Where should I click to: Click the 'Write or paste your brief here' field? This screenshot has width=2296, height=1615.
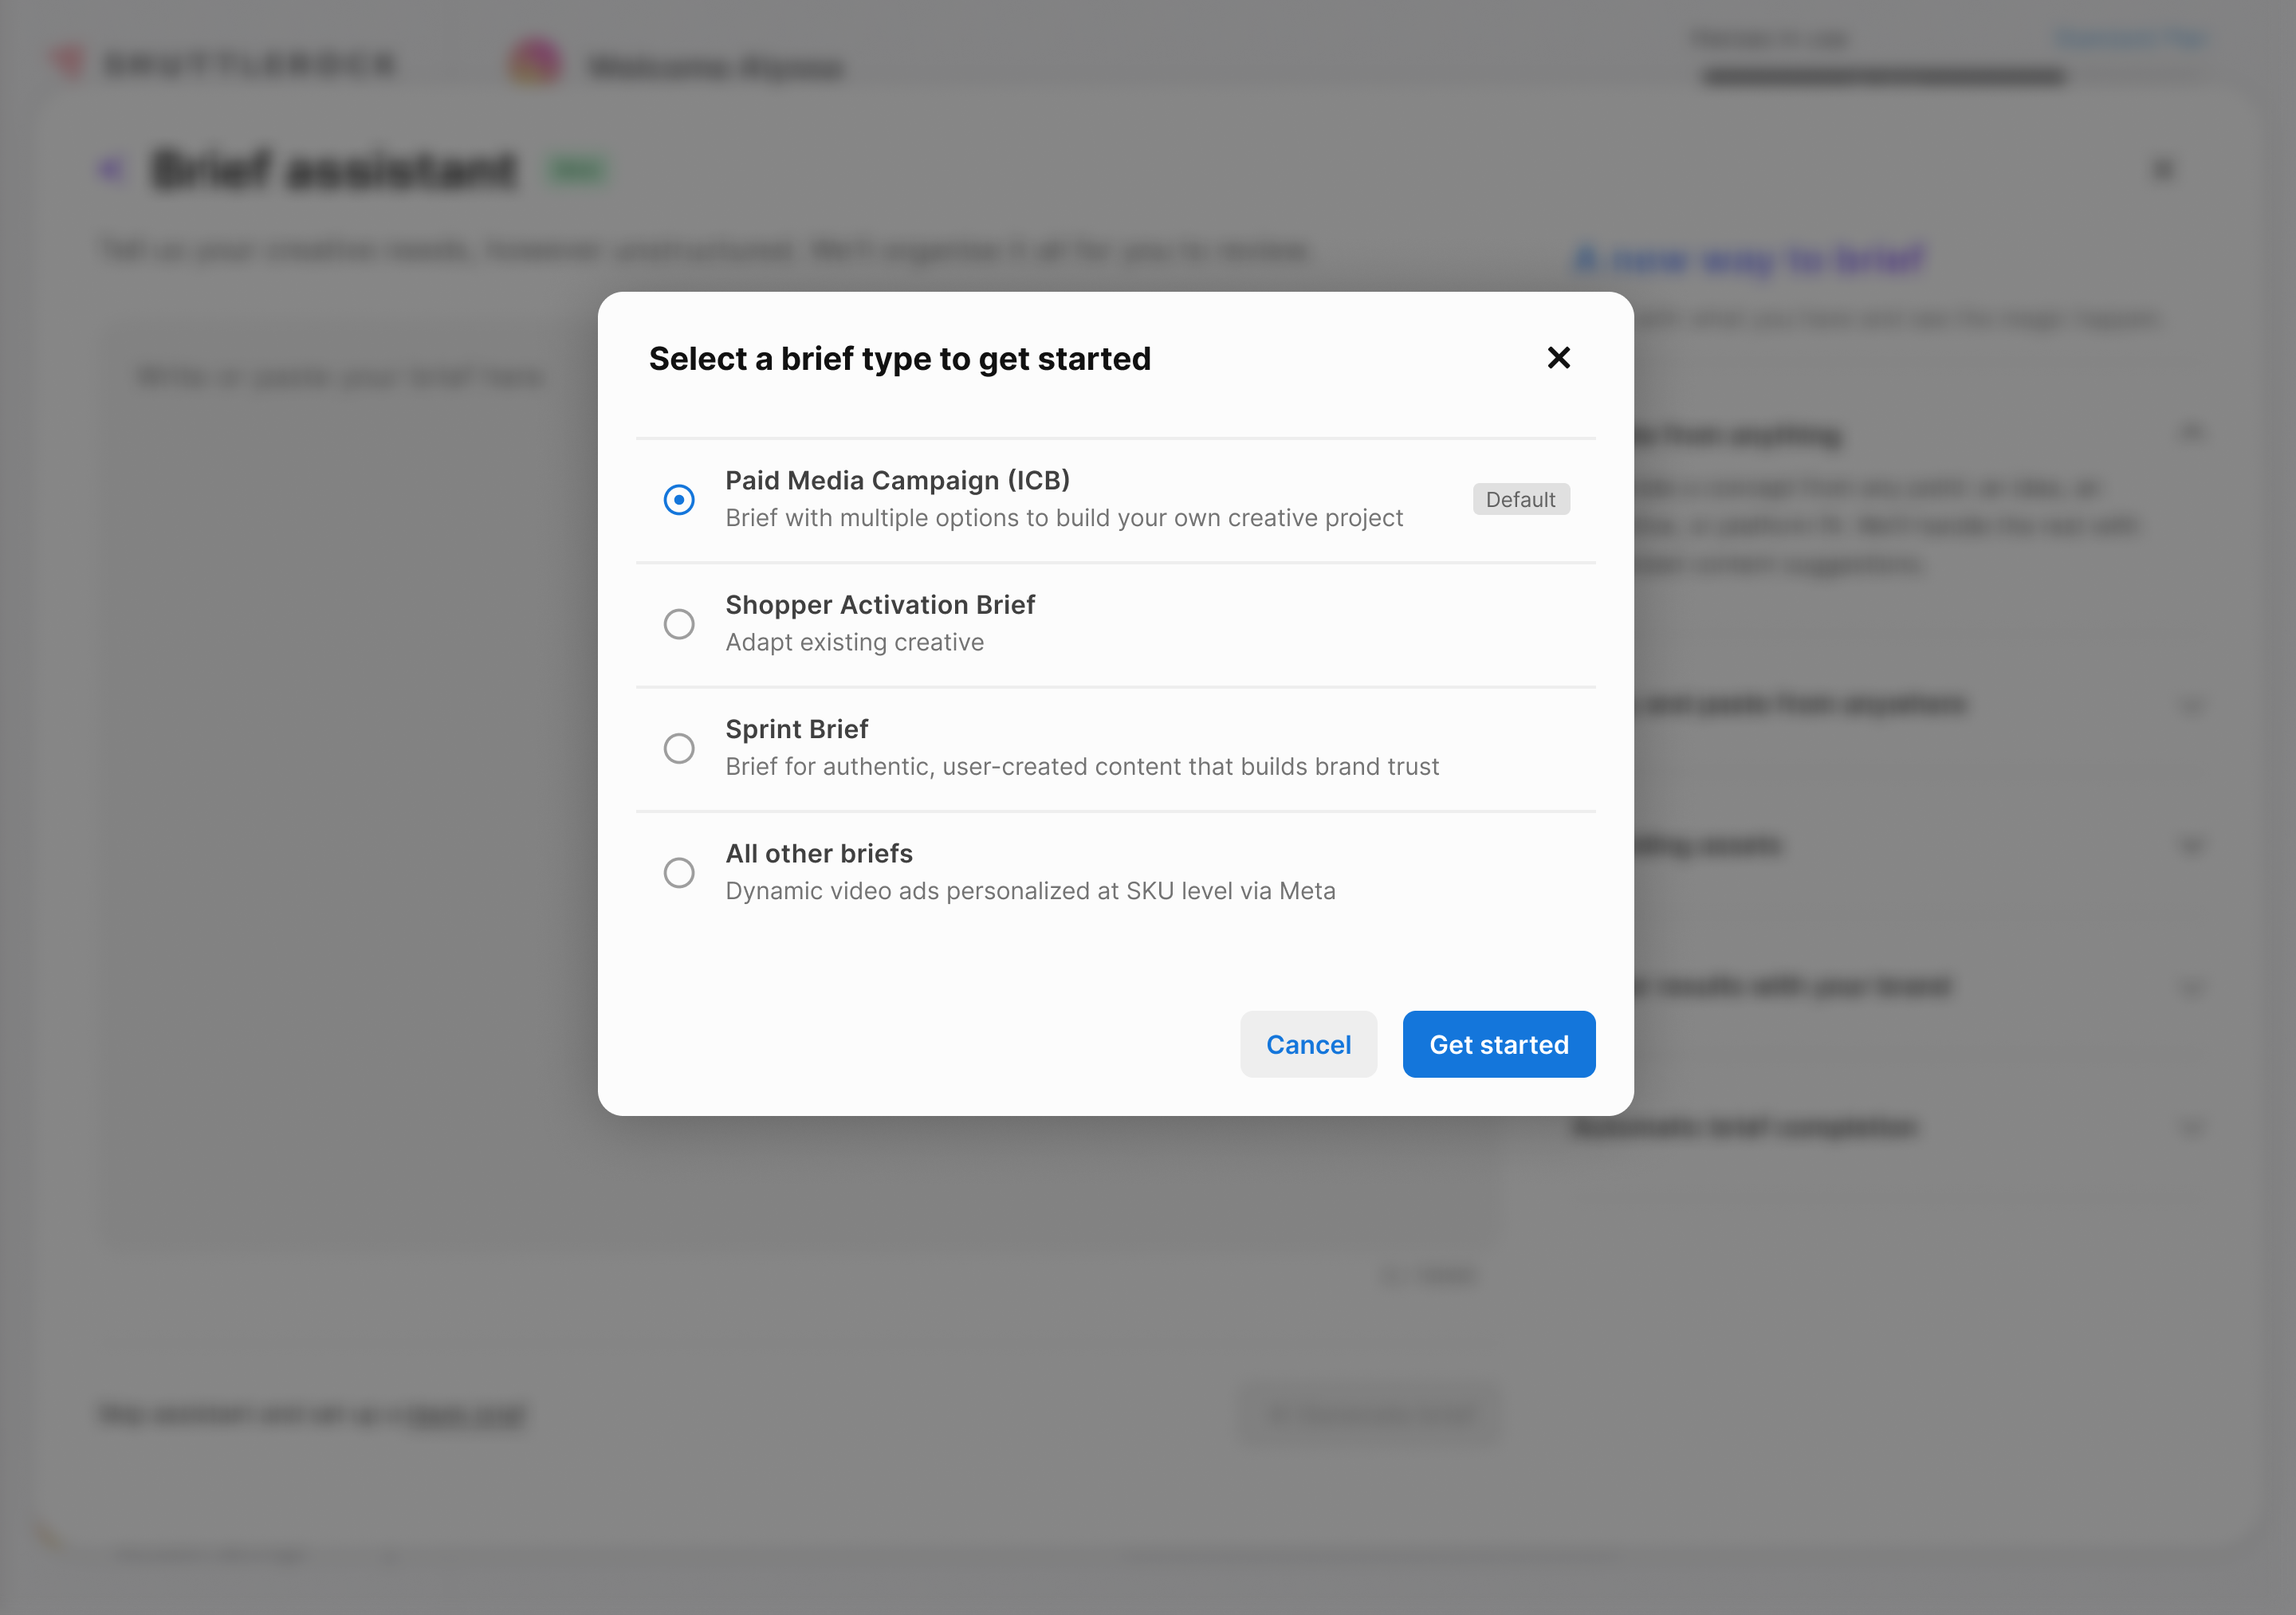click(x=340, y=377)
